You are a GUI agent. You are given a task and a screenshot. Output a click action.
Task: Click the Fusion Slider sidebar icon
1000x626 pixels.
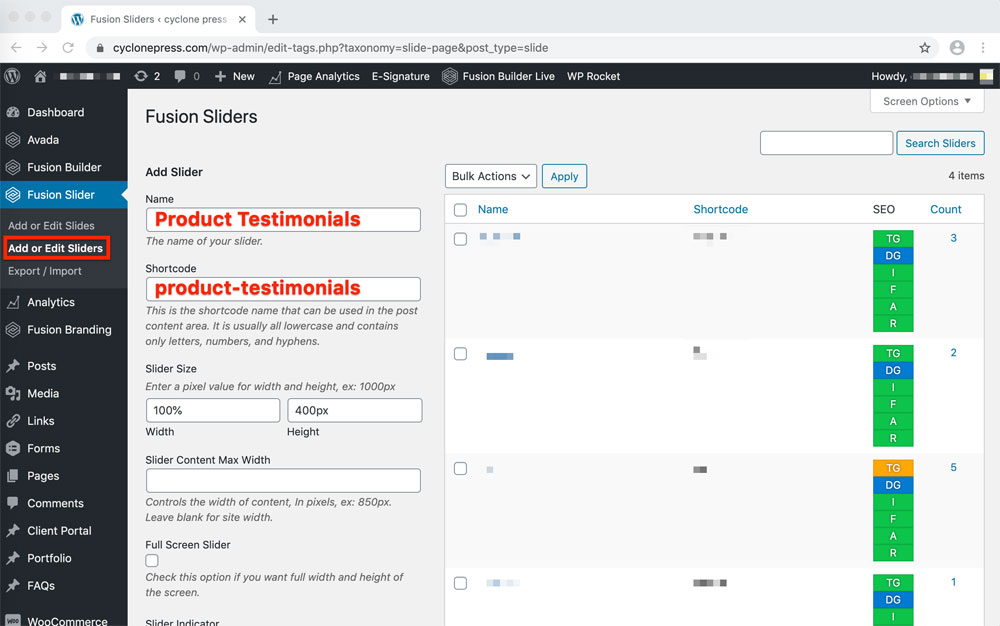click(x=13, y=194)
